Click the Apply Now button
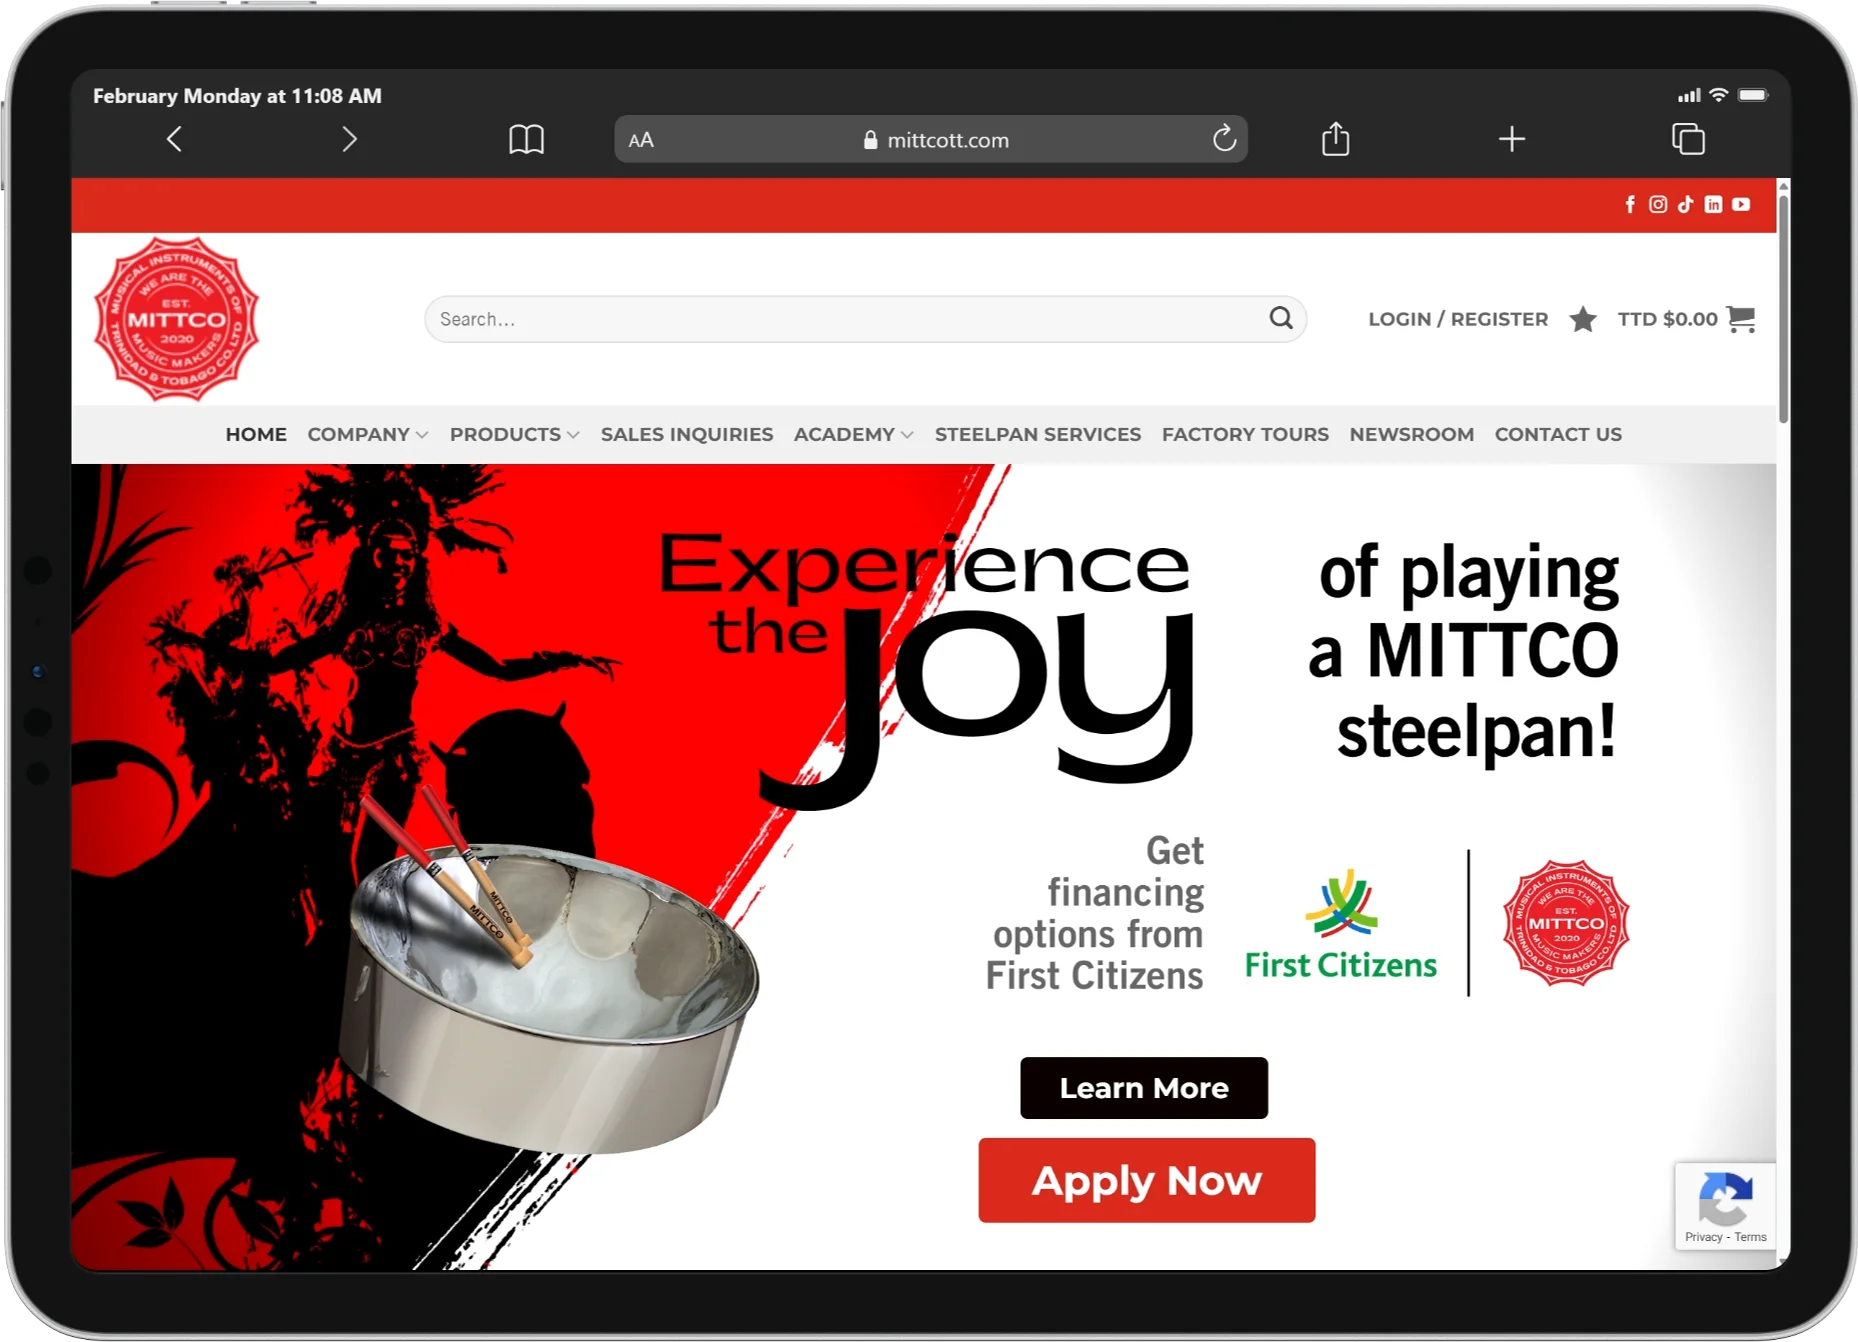Viewport: 1858px width, 1342px height. click(1147, 1181)
